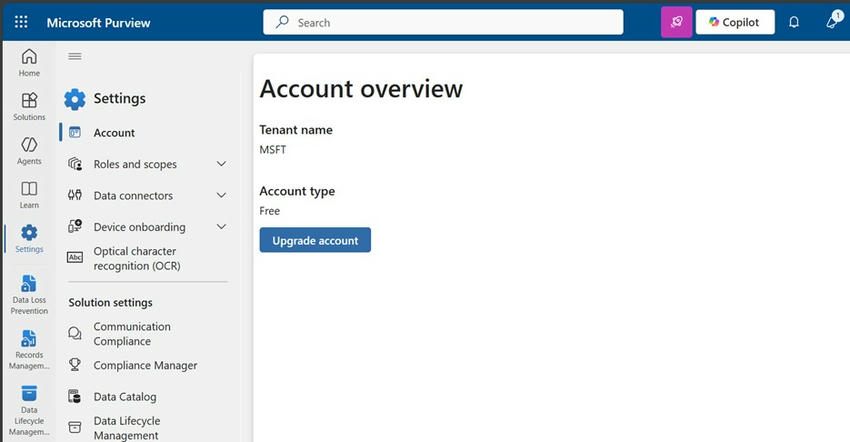
Task: Click the Communication Compliance chat icon
Action: pos(75,334)
